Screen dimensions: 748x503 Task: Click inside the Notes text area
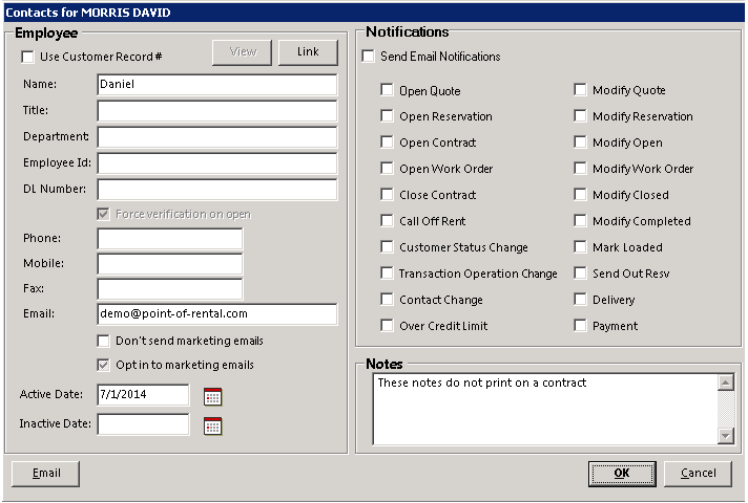545,409
